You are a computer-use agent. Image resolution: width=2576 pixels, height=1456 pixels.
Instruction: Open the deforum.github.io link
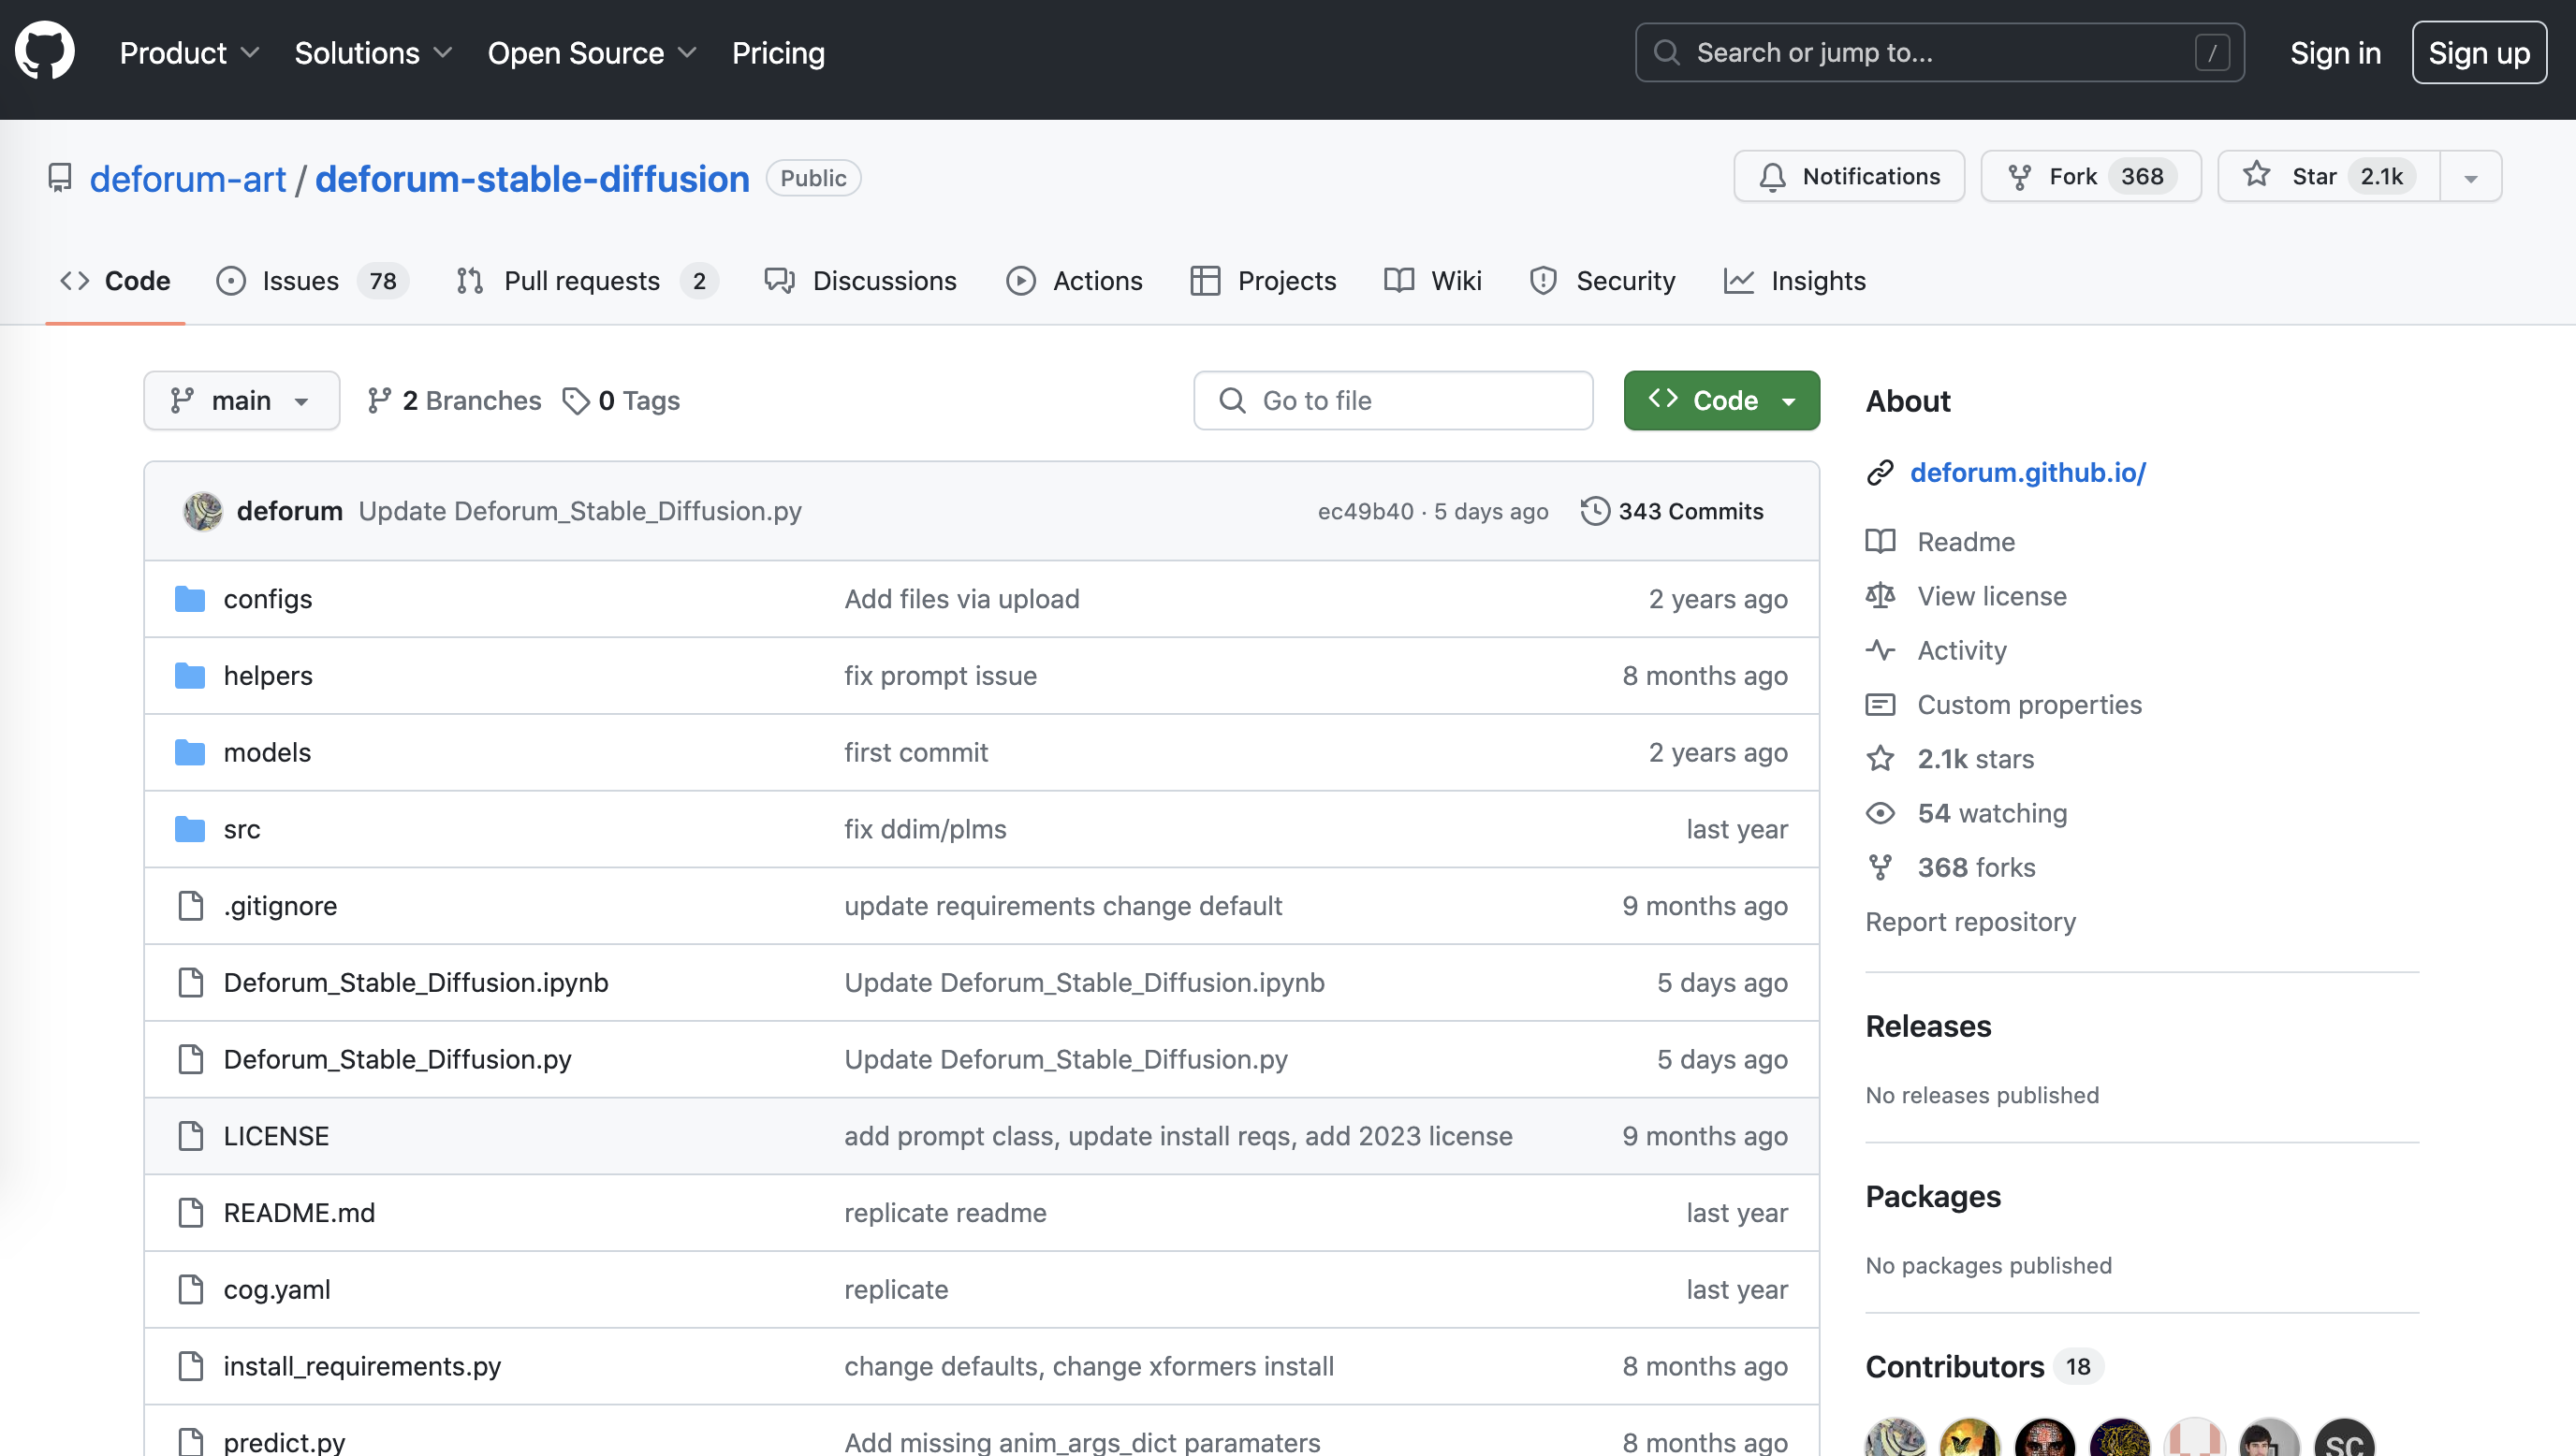pyautogui.click(x=2027, y=472)
